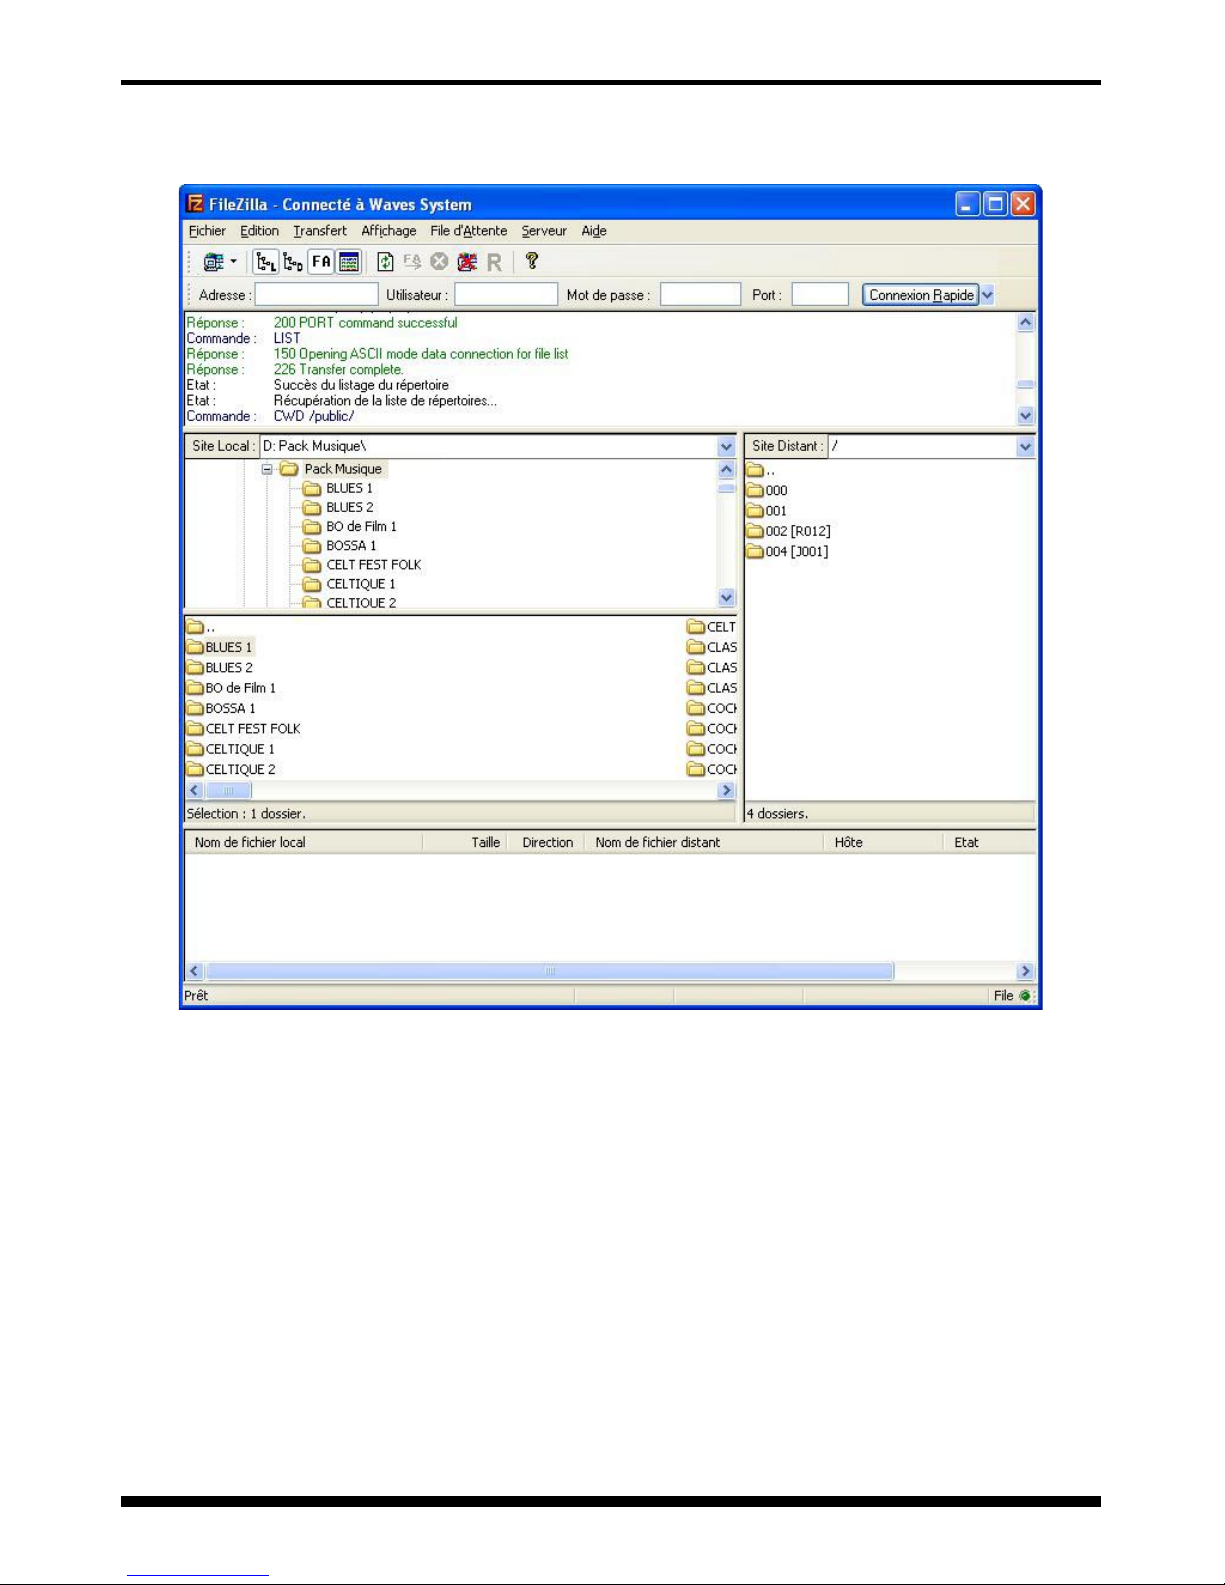
Task: Toggle the FA file queue display icon
Action: click(x=321, y=262)
